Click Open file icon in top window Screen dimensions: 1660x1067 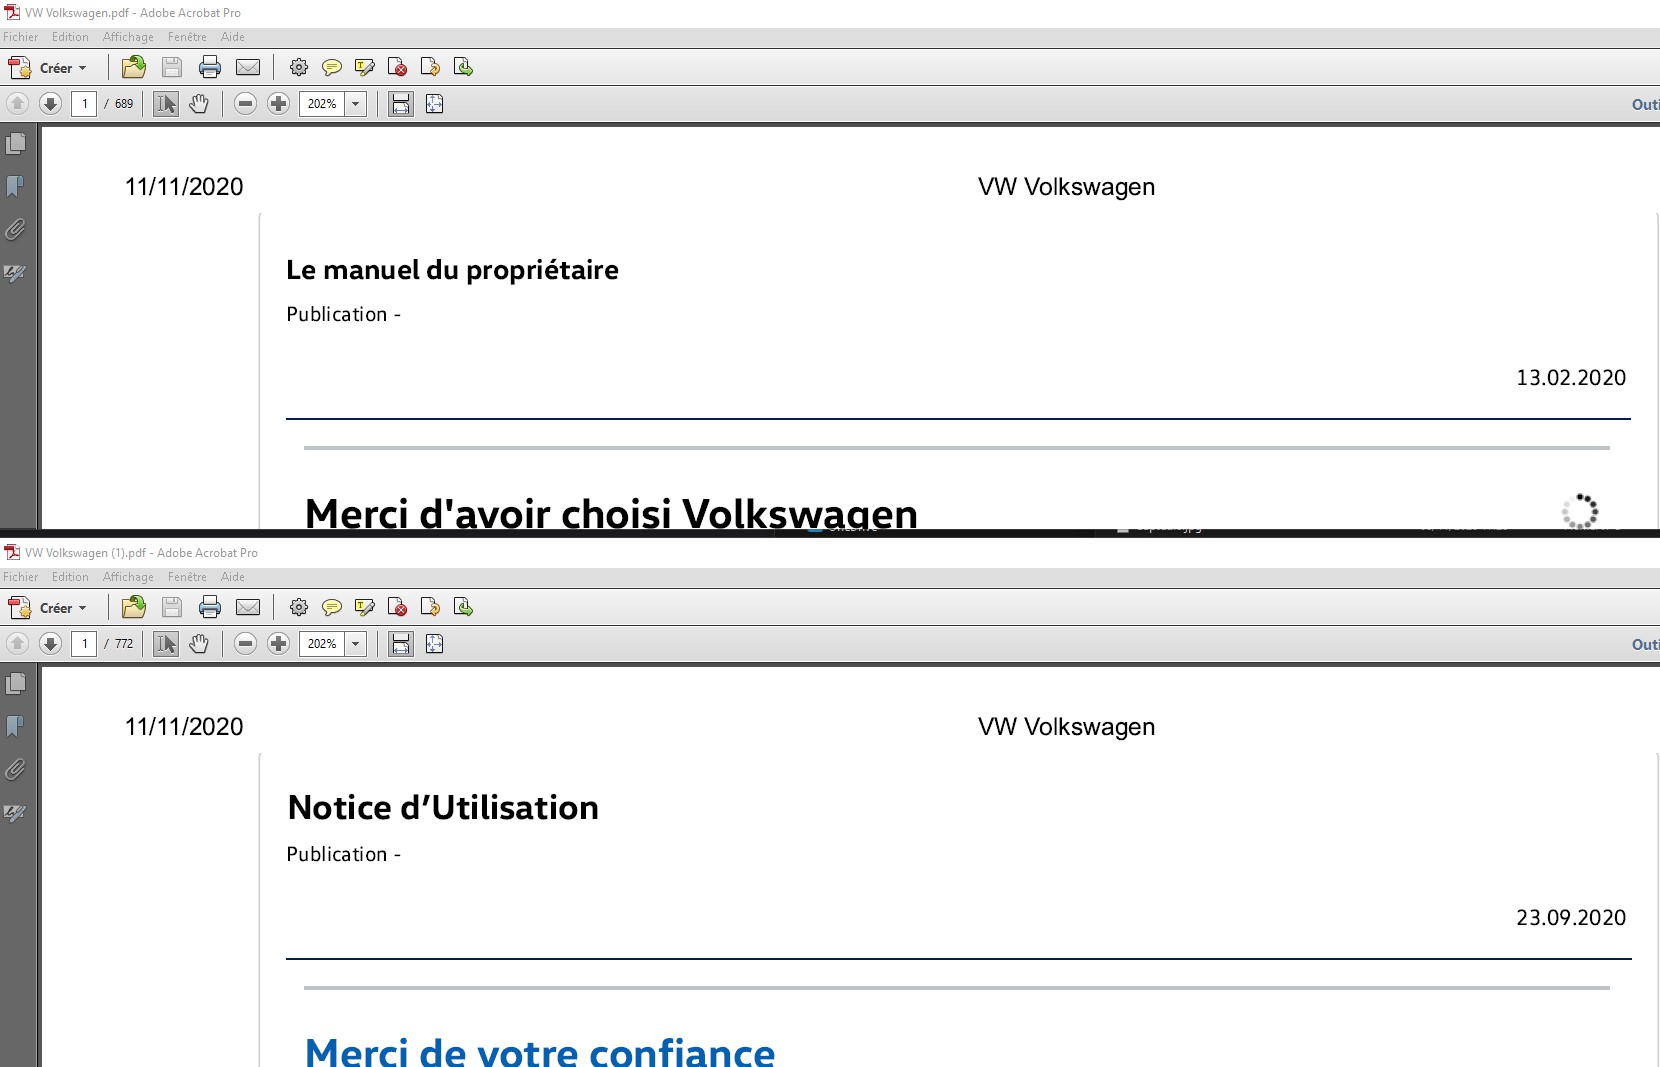(133, 67)
